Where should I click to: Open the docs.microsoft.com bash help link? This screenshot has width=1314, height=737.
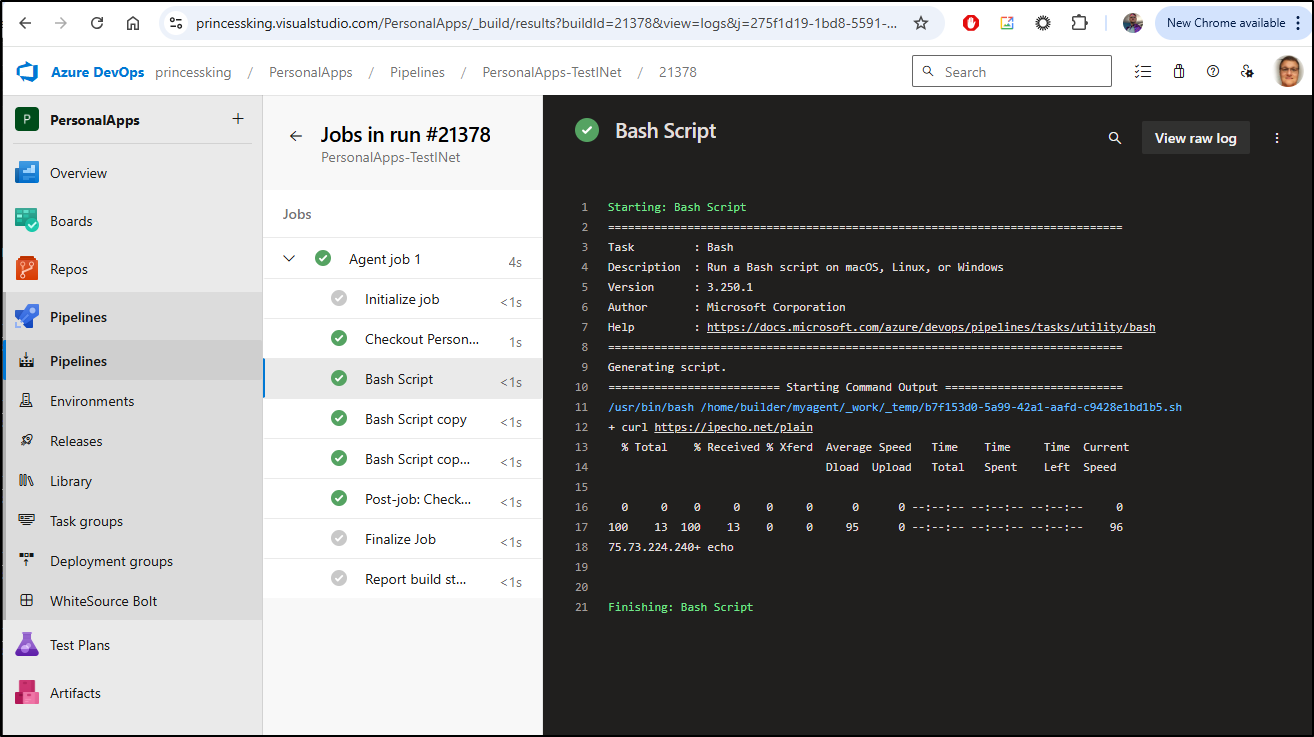931,327
